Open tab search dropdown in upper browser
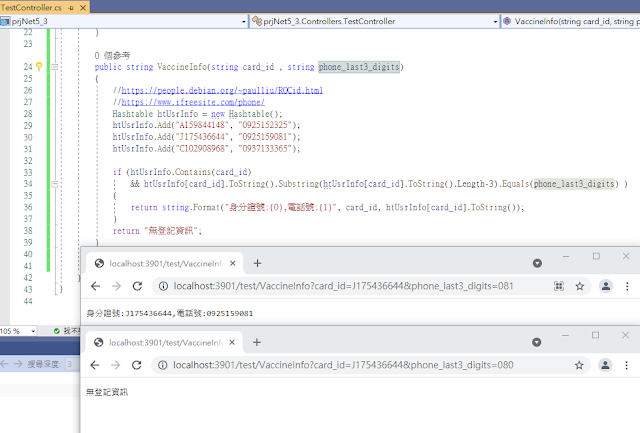Viewport: 640px width, 433px height. point(537,263)
